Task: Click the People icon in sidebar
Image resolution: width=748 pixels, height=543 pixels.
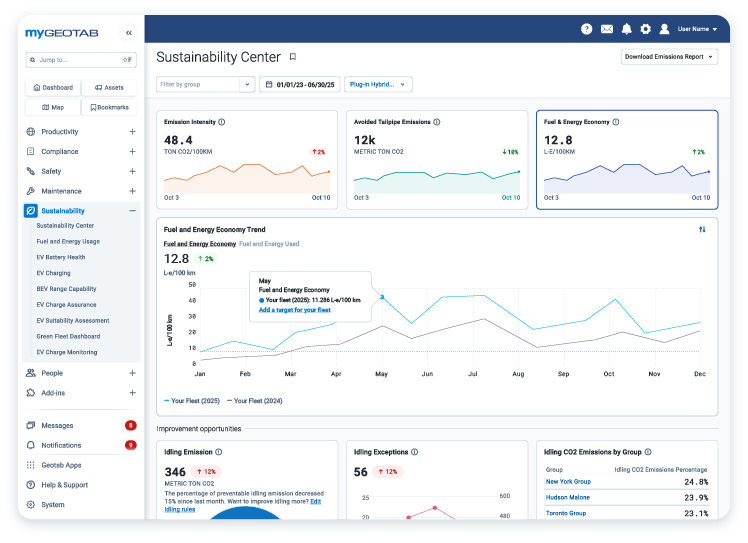Action: pyautogui.click(x=31, y=373)
